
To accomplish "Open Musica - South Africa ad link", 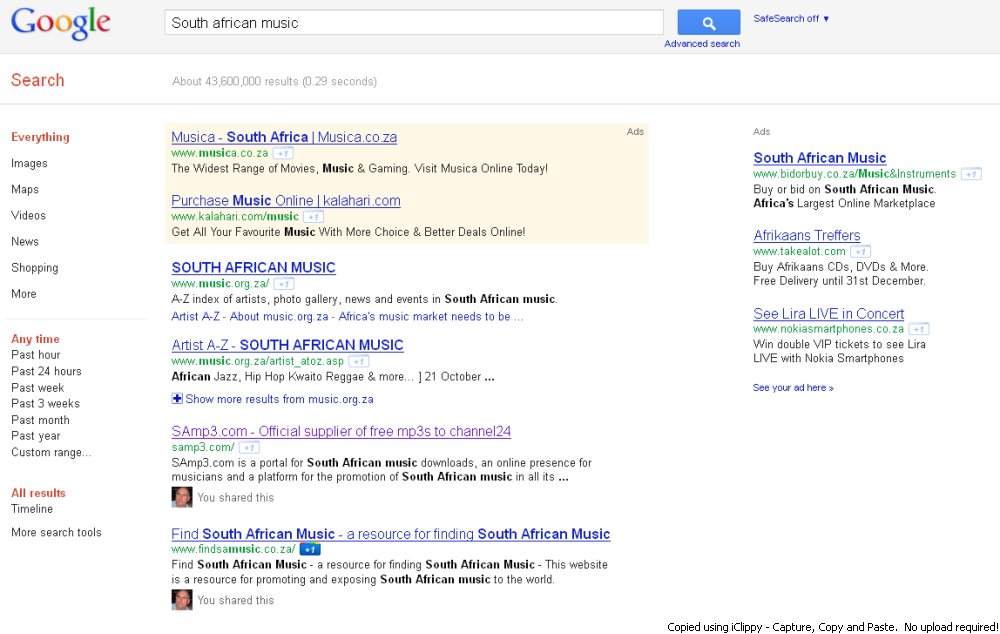I will pyautogui.click(x=284, y=137).
